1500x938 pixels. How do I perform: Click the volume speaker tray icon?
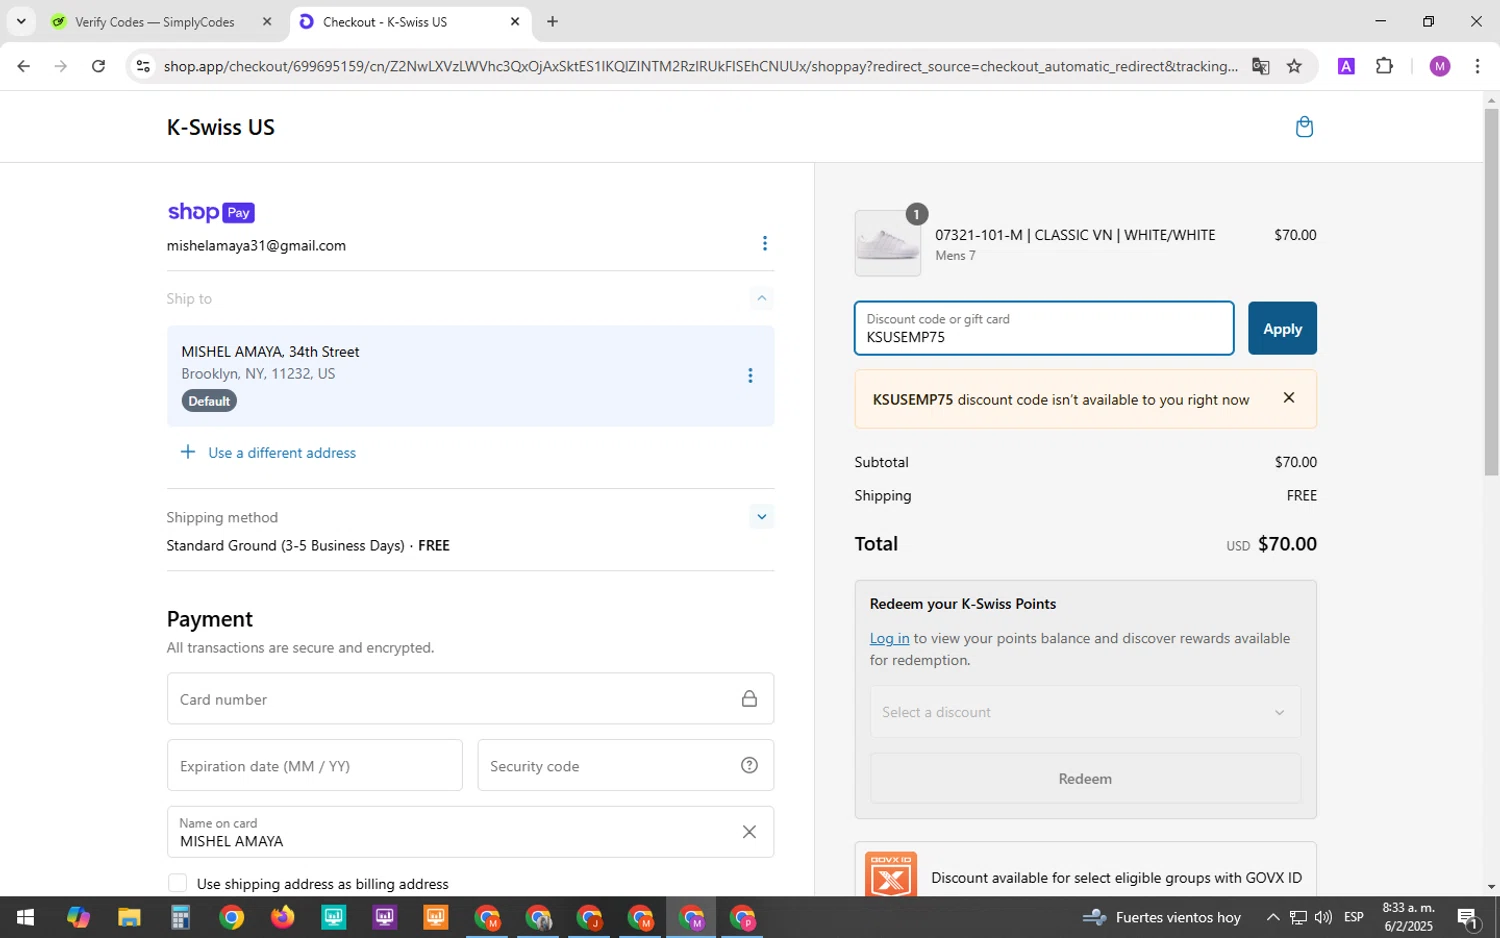(1323, 917)
